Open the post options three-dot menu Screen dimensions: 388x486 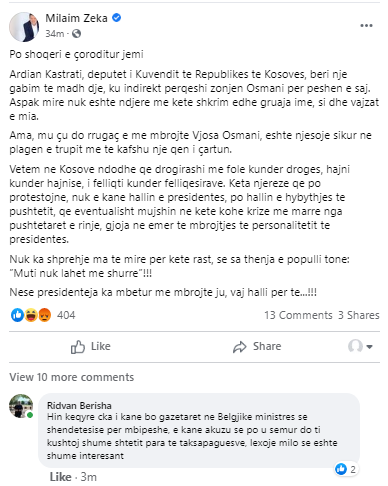tap(366, 26)
